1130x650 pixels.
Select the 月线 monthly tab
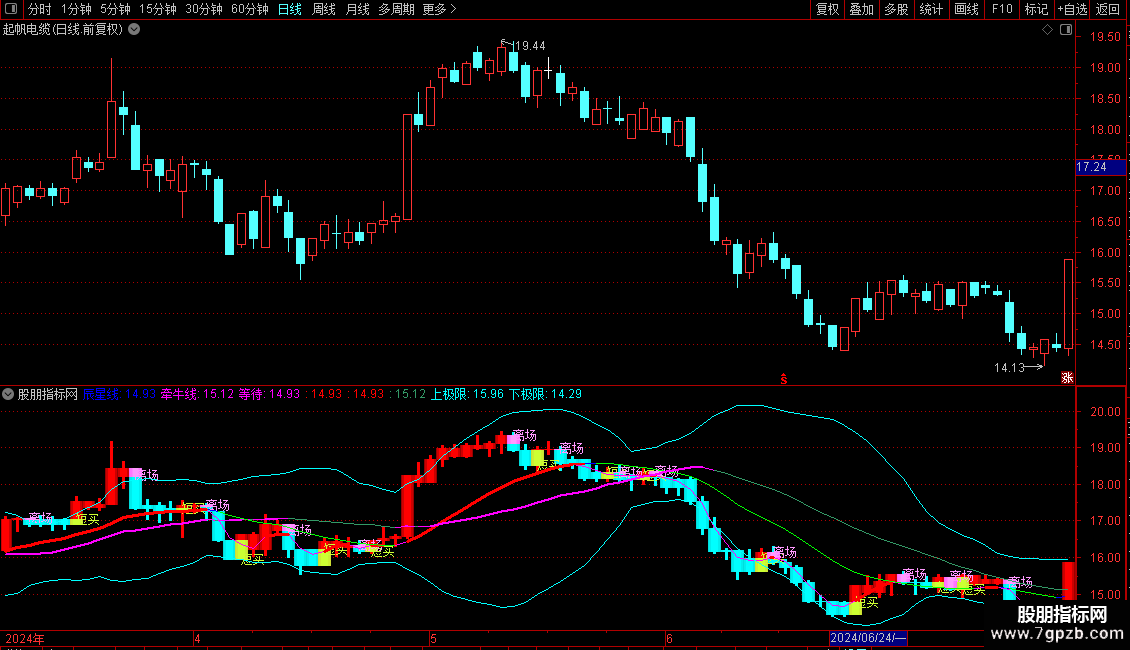coord(357,9)
